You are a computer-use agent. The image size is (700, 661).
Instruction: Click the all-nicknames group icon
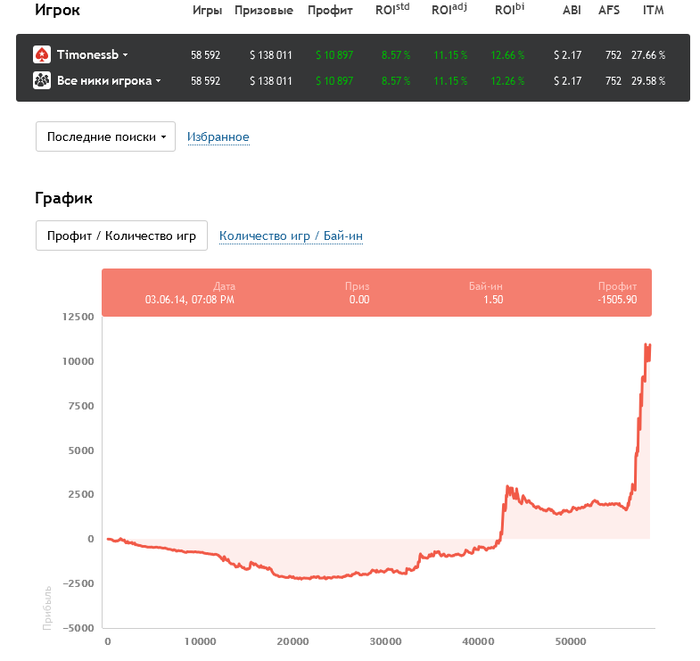coord(42,81)
